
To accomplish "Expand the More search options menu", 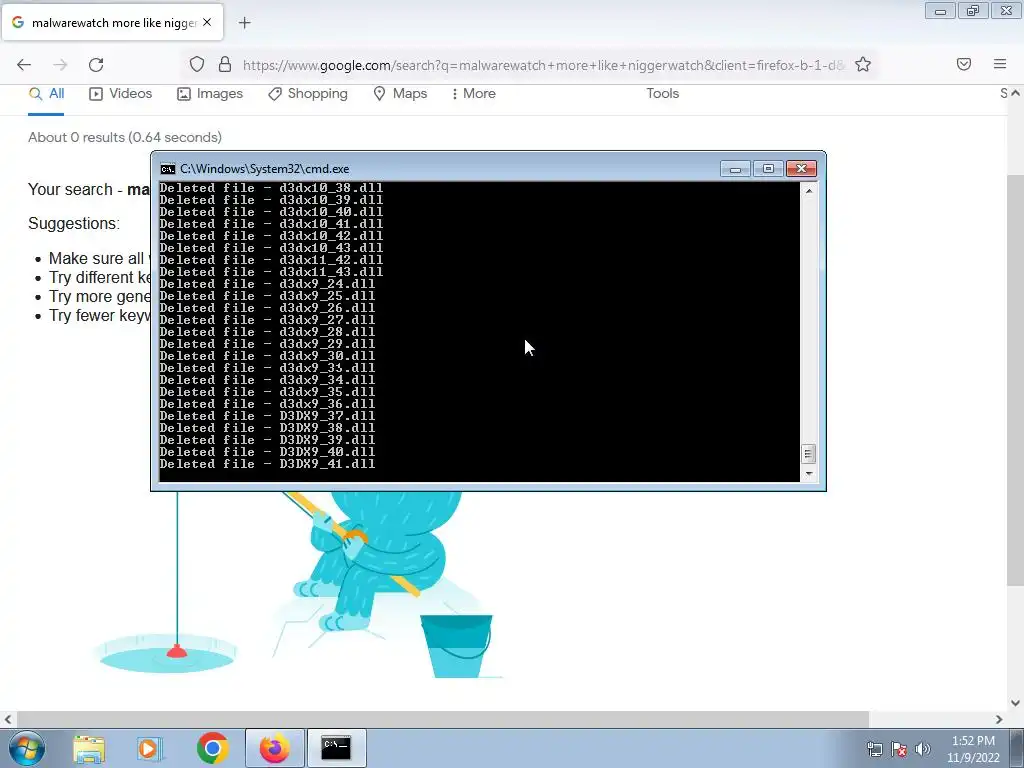I will 473,94.
